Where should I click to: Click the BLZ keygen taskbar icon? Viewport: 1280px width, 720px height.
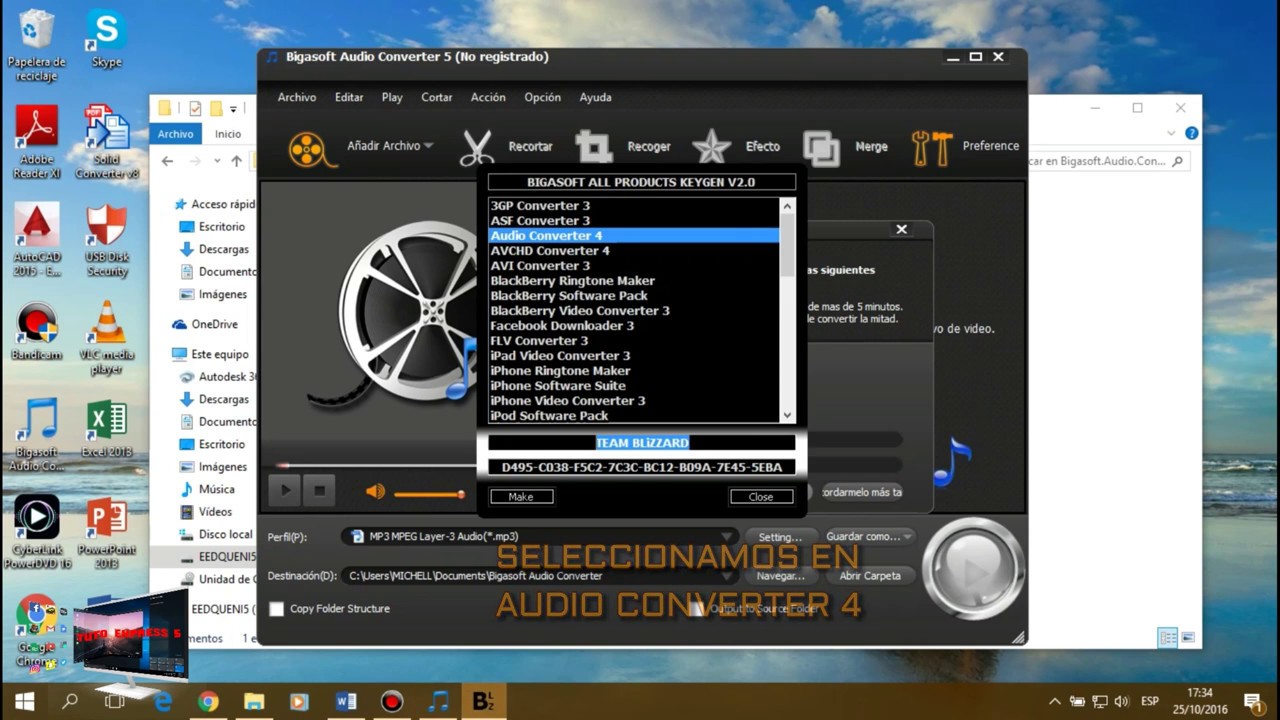[484, 701]
